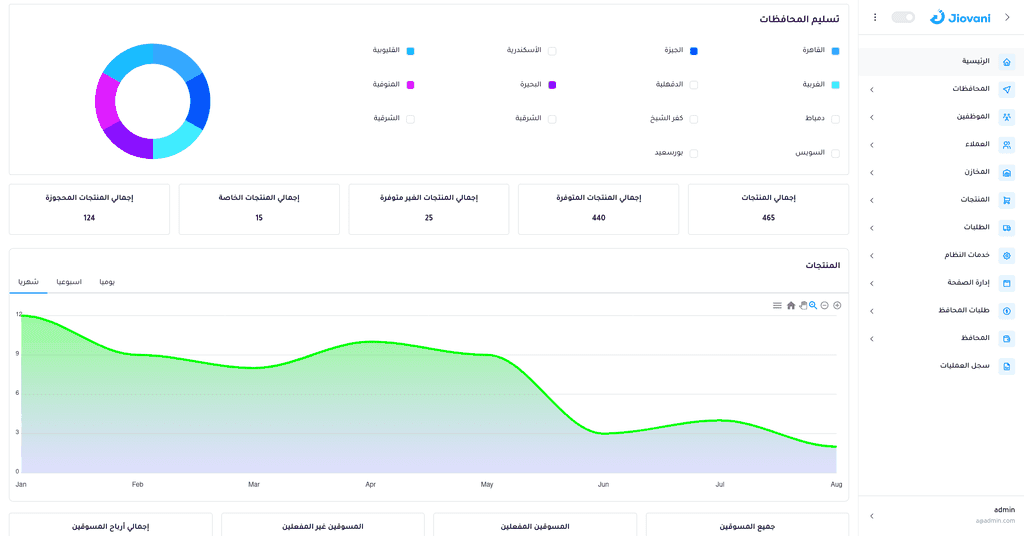Switch chart to the يوميا tab
Screen dimensions: 1024x536
coord(107,282)
